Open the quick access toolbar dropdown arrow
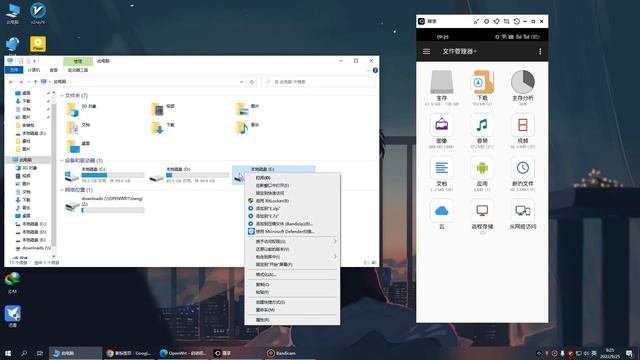640x360 pixels. 34,61
